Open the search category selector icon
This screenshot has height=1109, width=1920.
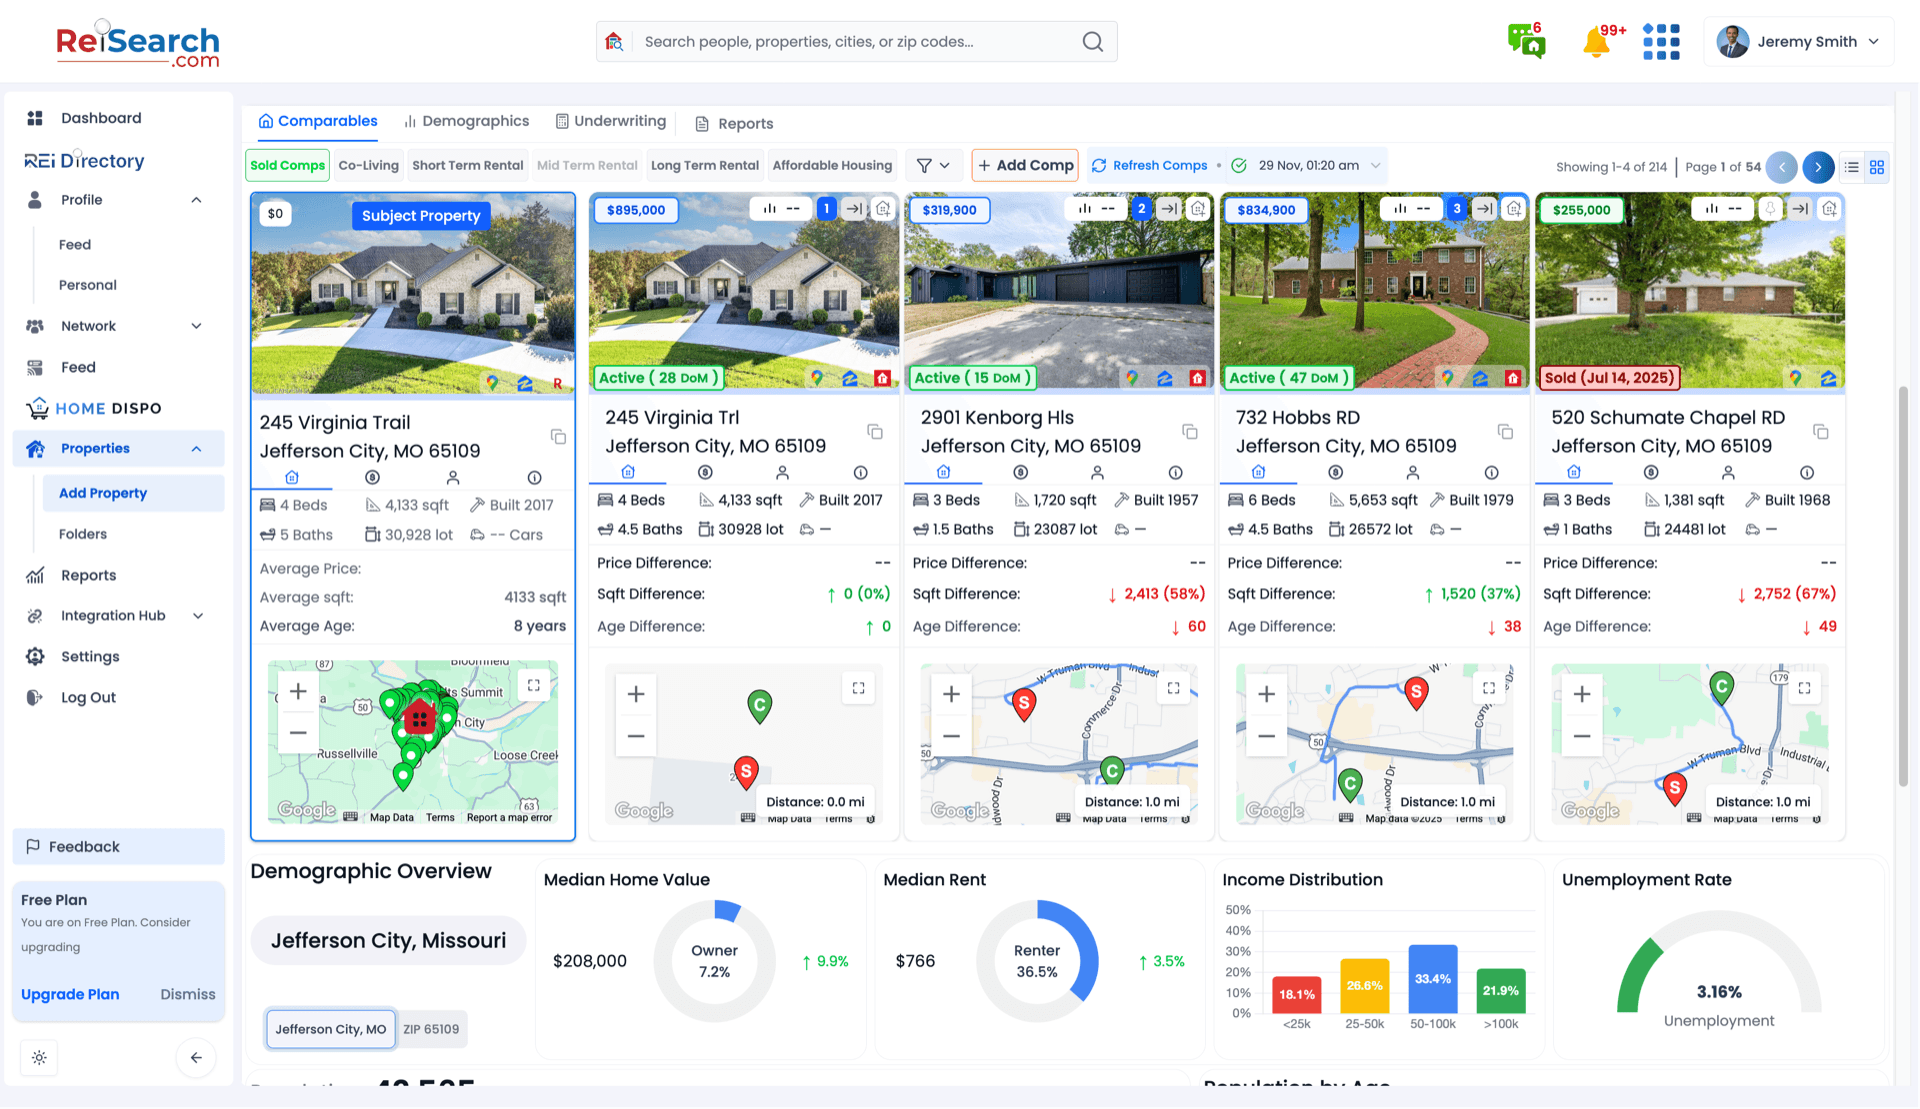pos(614,42)
